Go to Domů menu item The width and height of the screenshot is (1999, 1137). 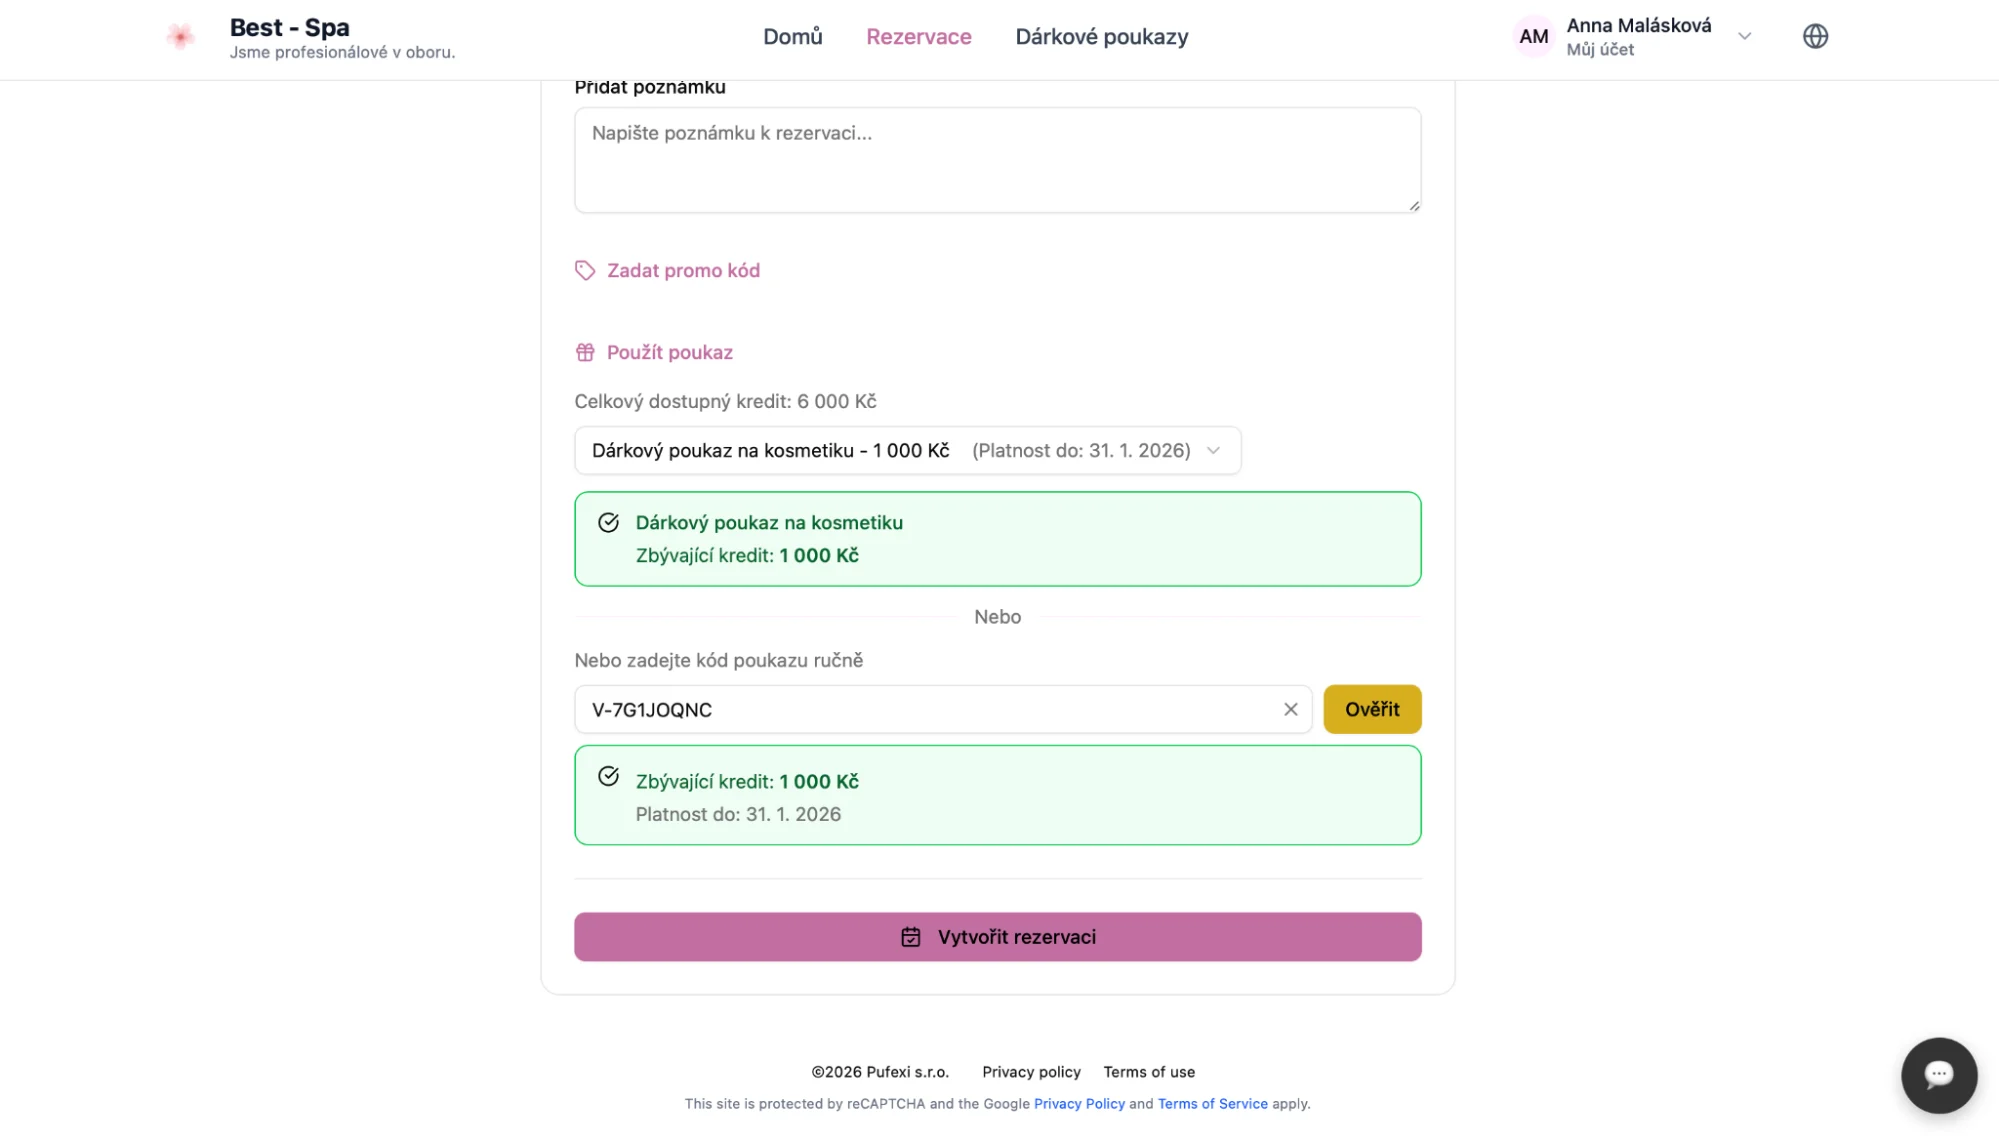[x=792, y=37]
